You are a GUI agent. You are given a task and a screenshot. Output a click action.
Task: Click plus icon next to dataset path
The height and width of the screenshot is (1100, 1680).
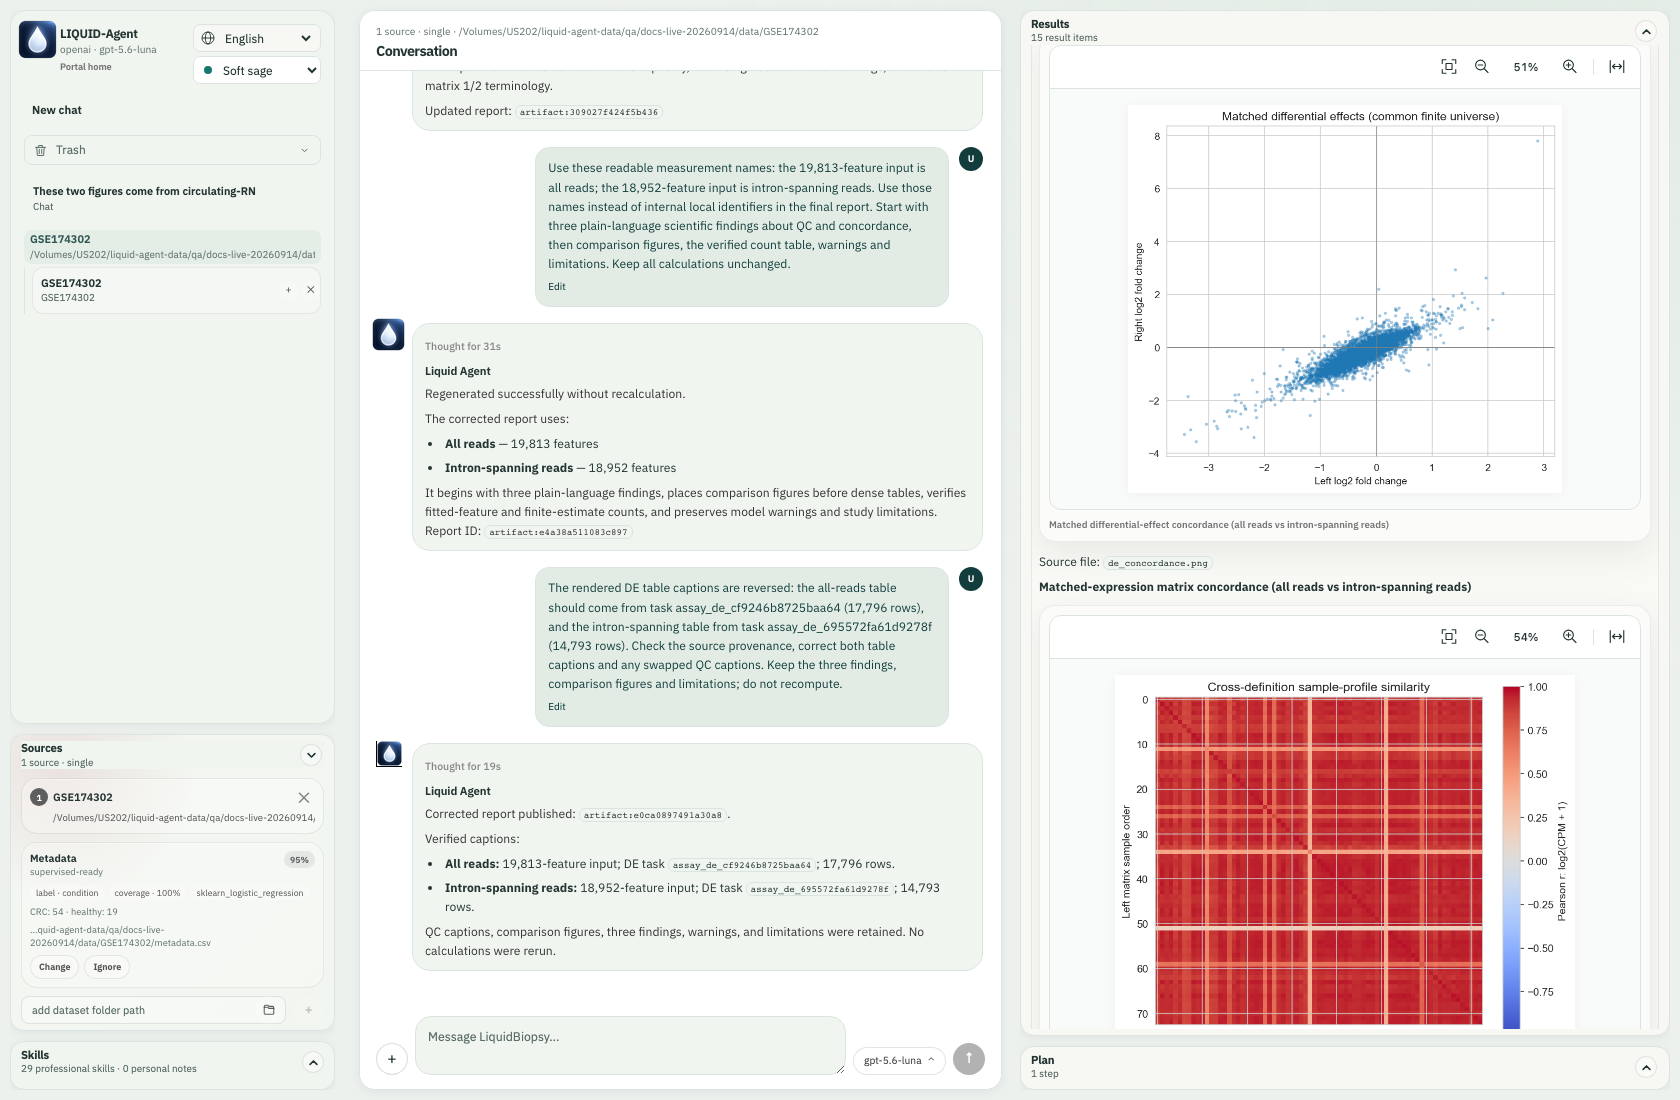[x=308, y=1010]
